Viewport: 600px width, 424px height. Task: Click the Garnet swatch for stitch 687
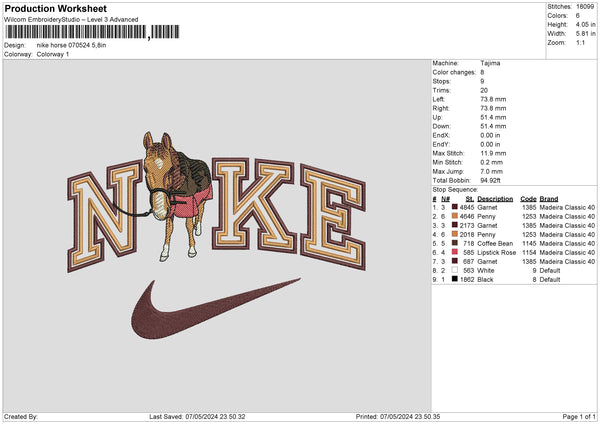(x=455, y=261)
